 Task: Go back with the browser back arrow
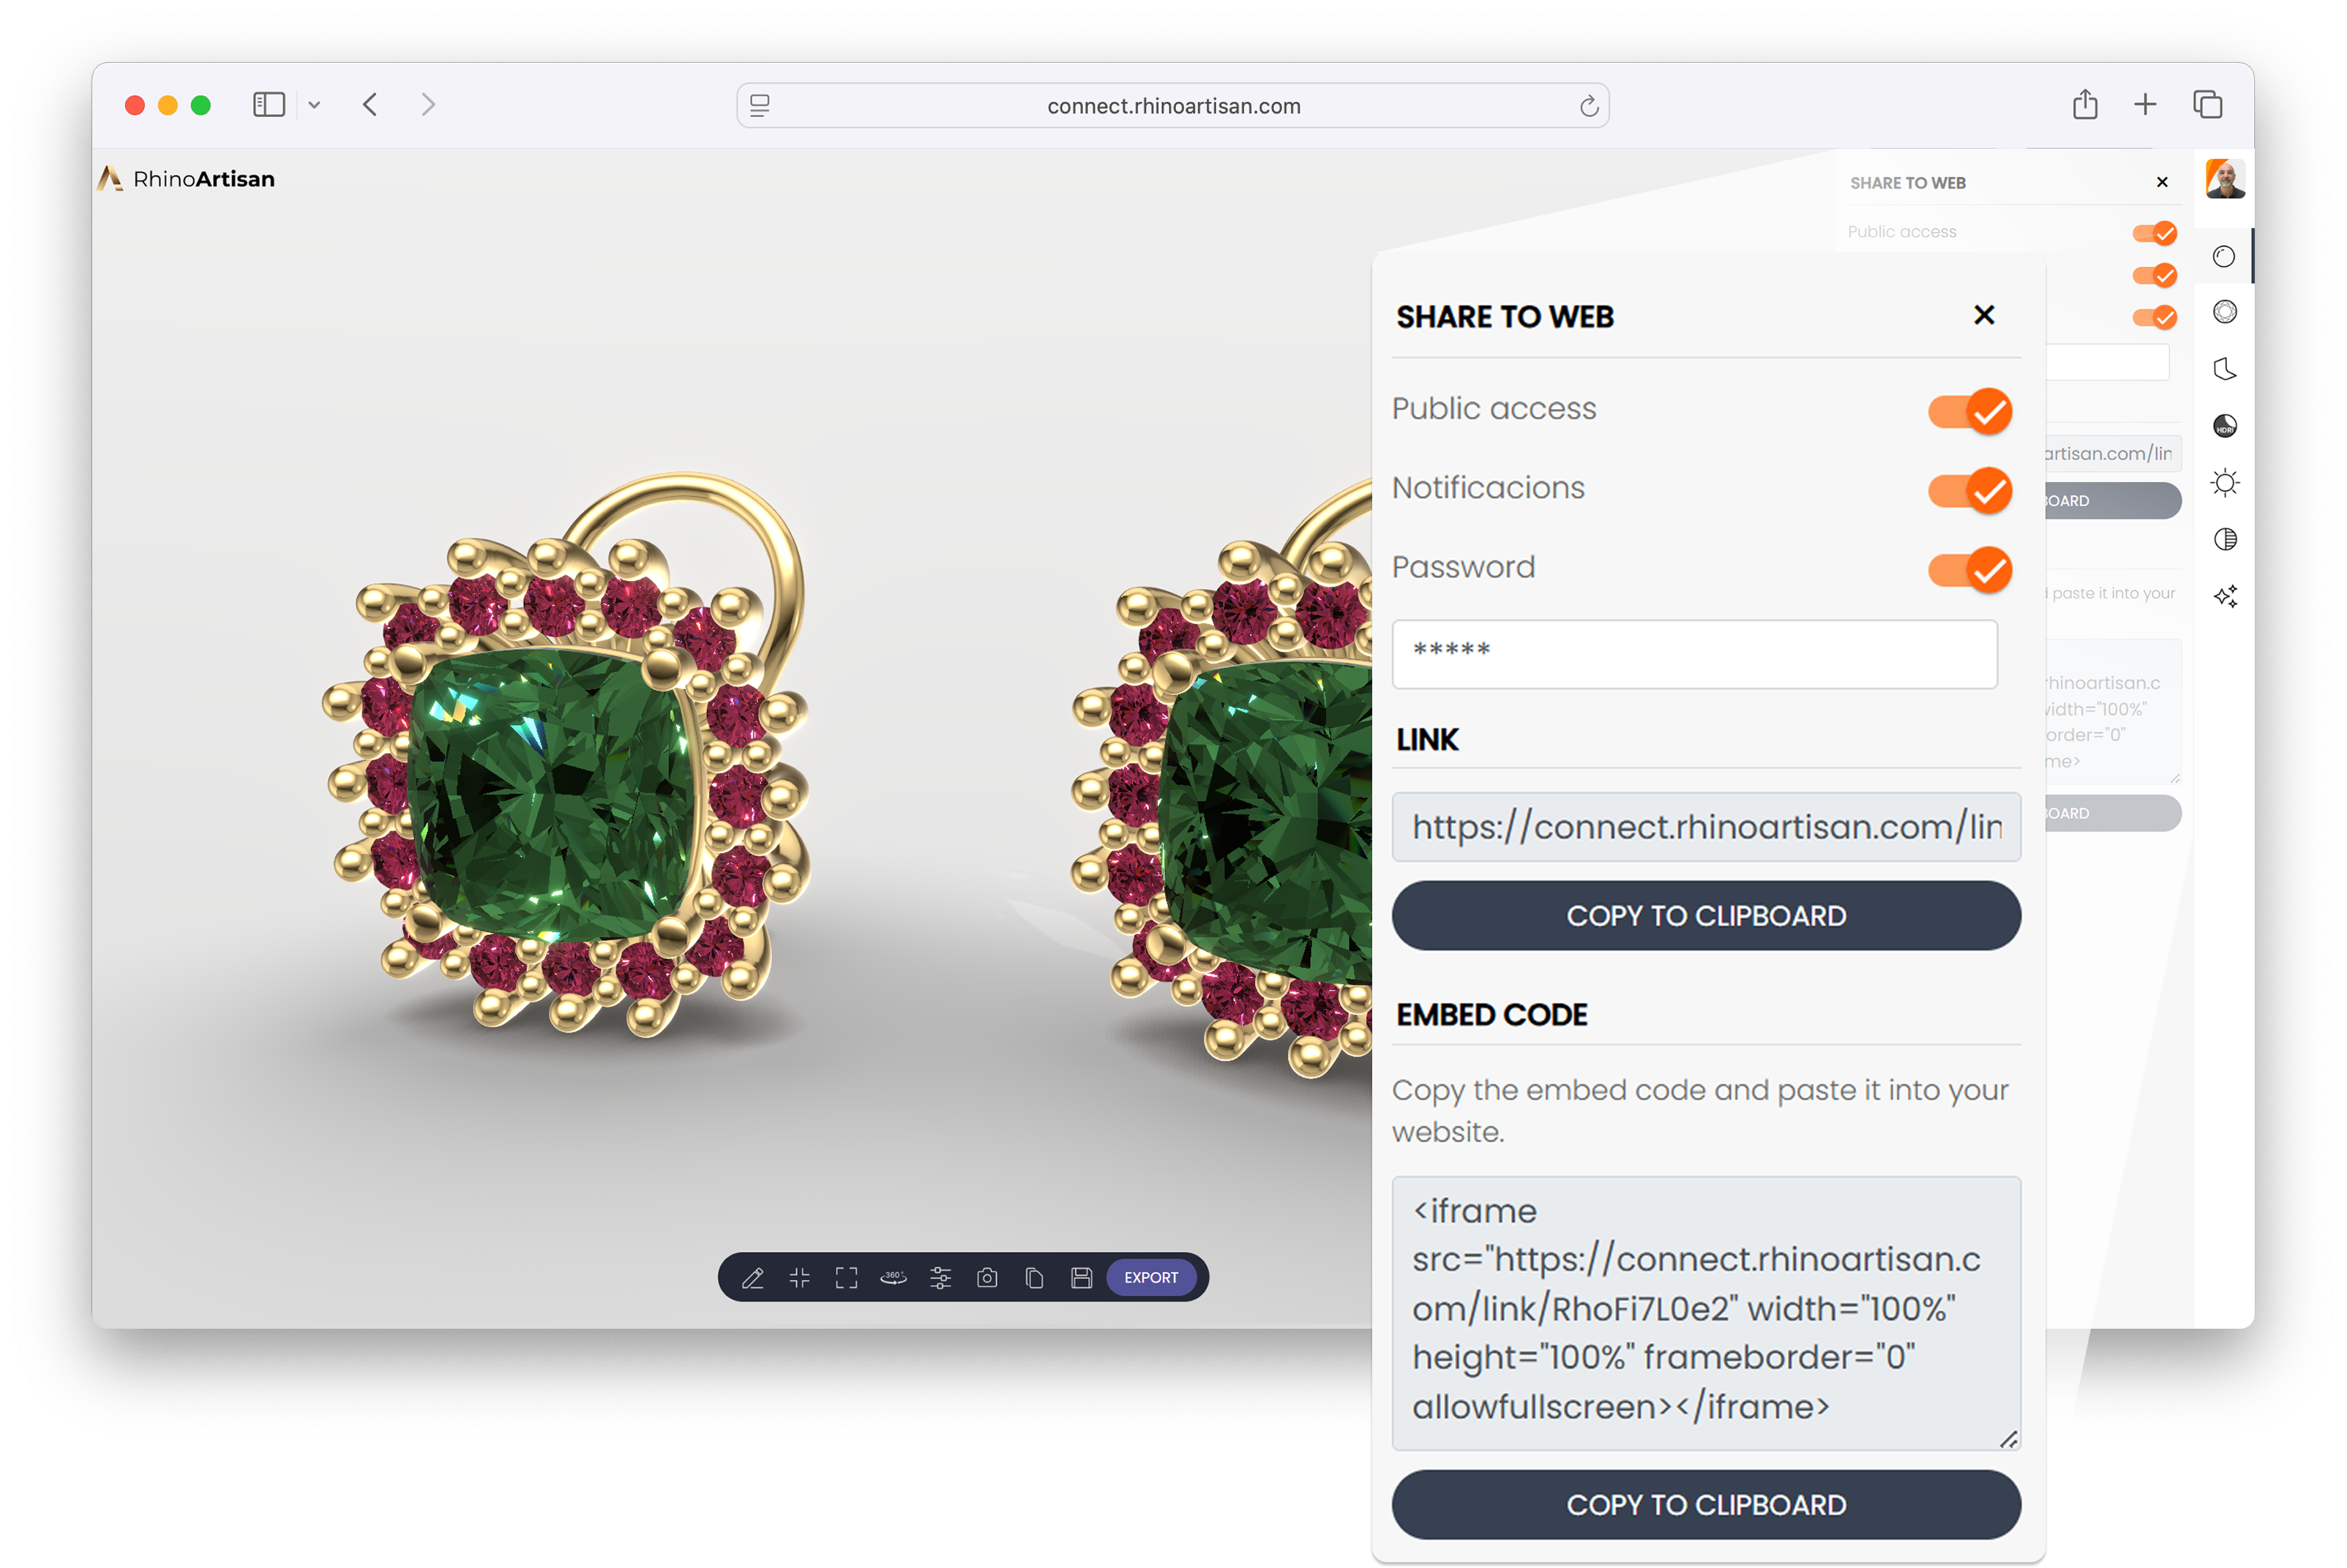[x=370, y=104]
